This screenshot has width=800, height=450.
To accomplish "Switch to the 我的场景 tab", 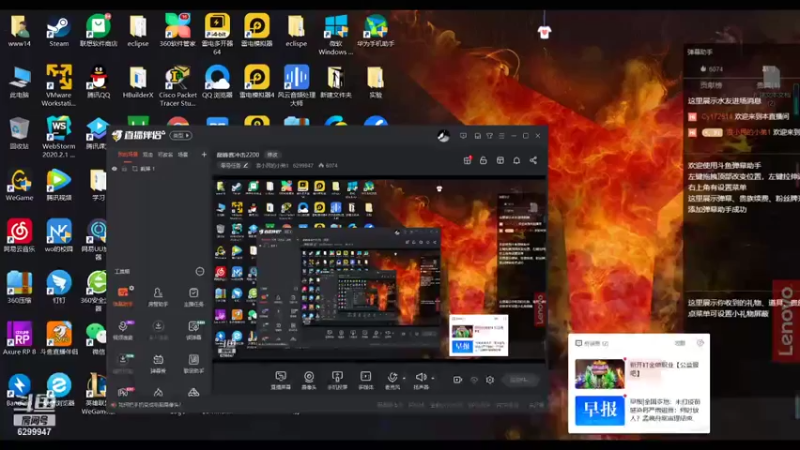I will click(128, 154).
